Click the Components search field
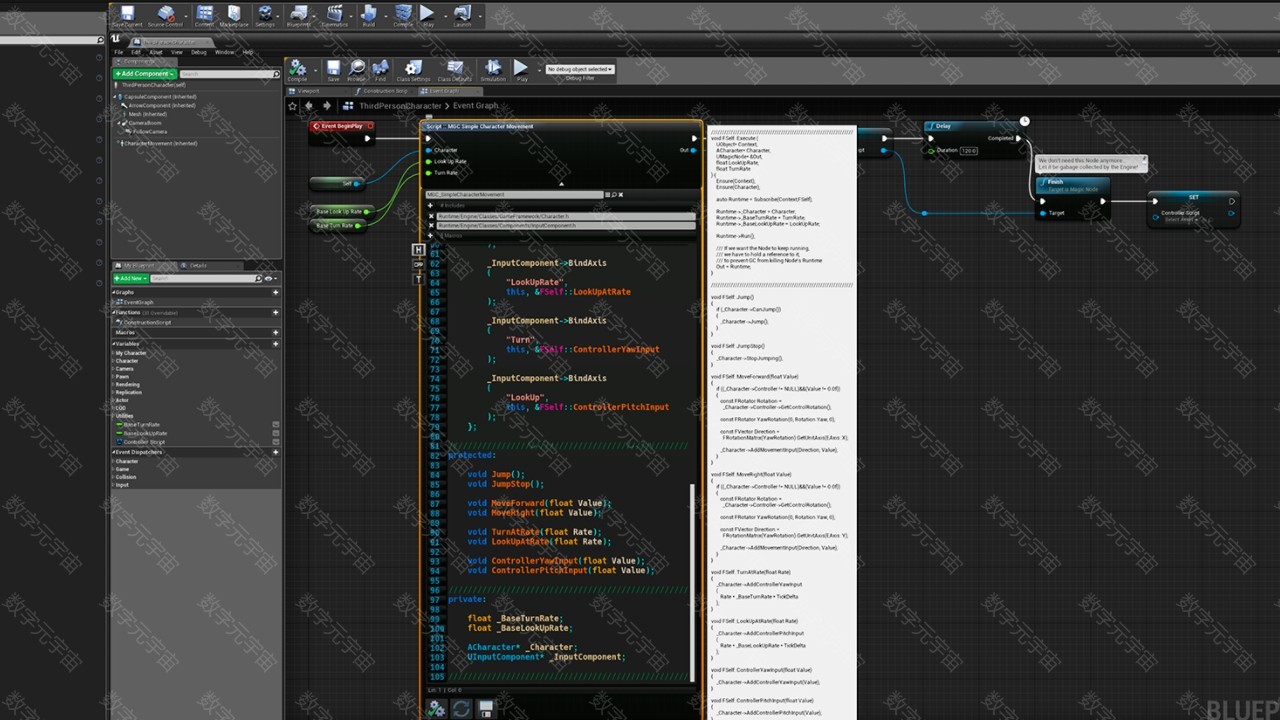Screen dimensions: 1280x720 tap(229, 74)
